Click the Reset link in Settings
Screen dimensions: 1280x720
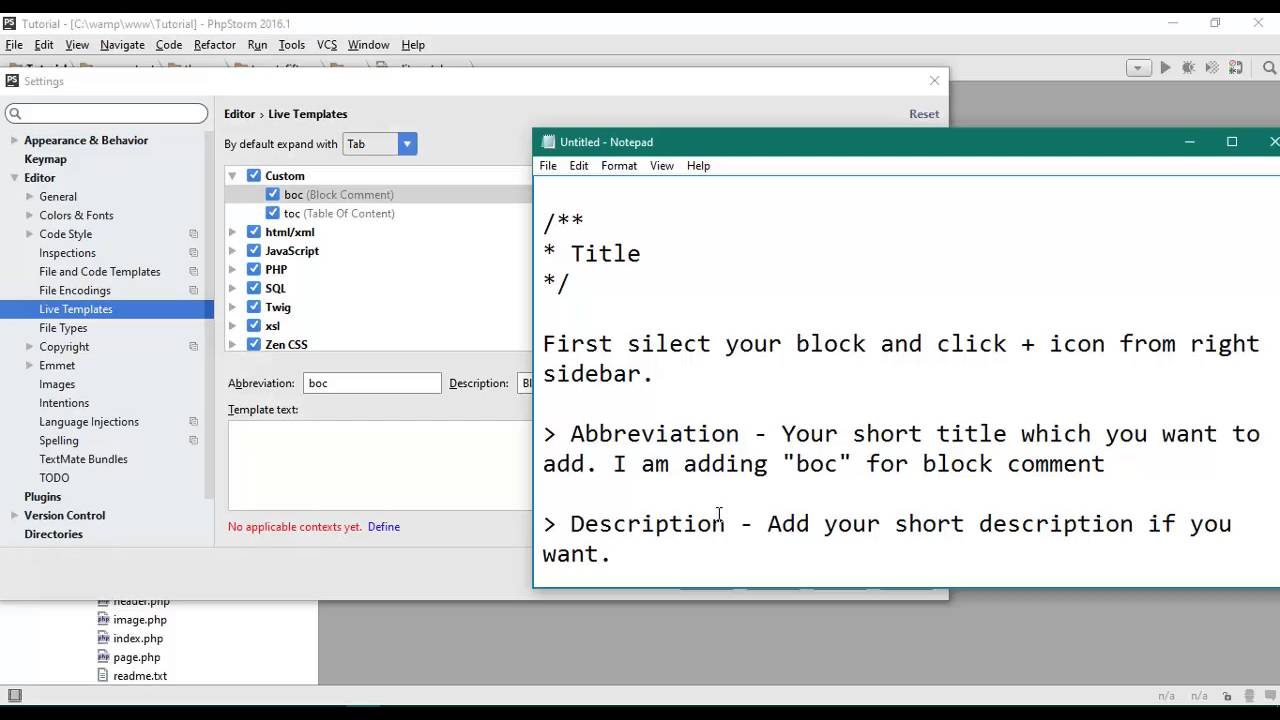tap(924, 114)
